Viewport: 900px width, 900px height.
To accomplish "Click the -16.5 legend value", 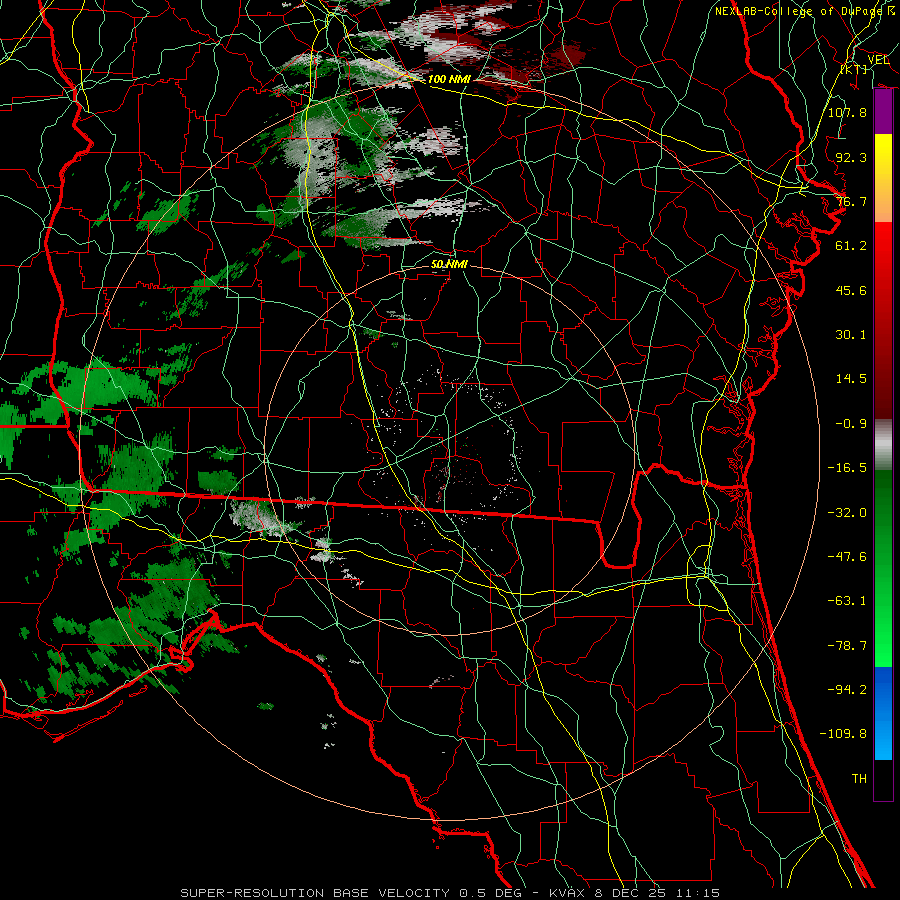I will click(847, 468).
